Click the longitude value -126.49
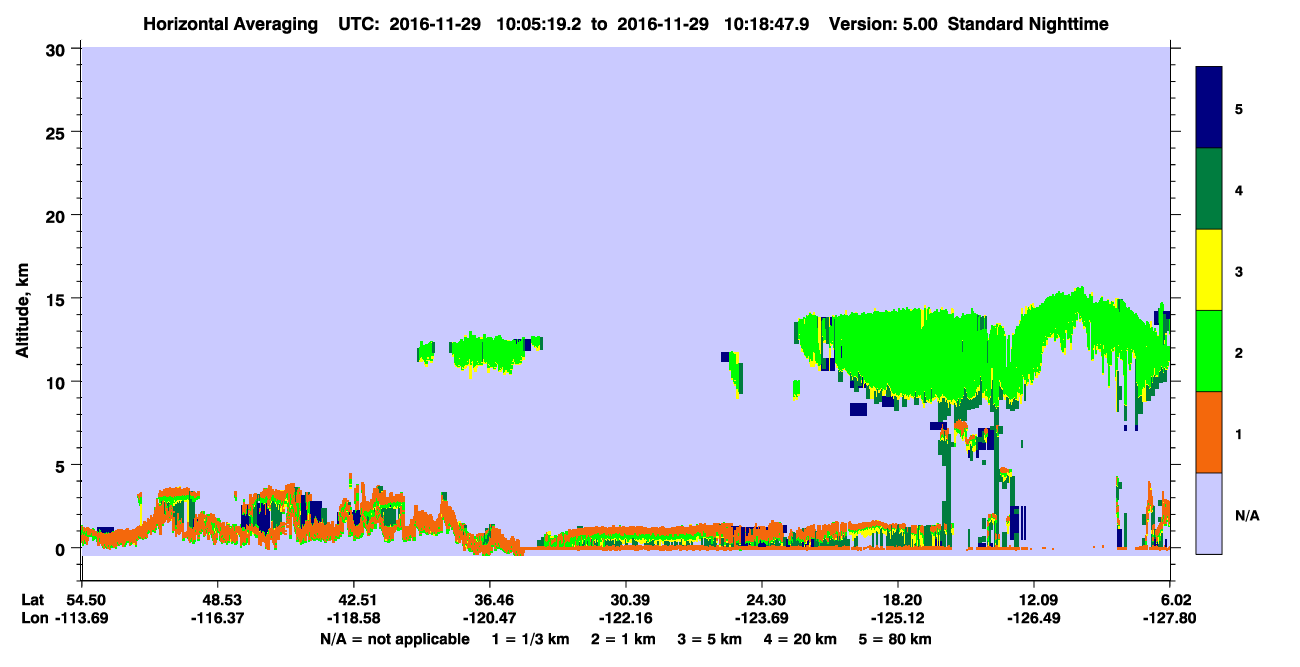The image size is (1300, 667). point(1034,618)
